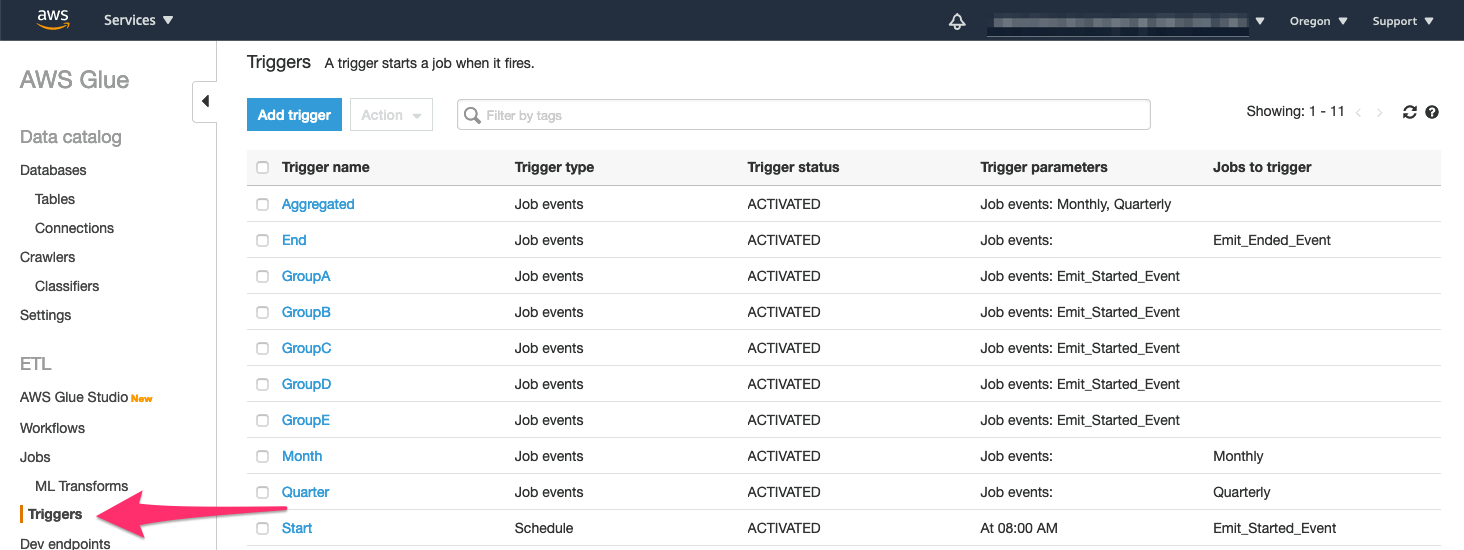Screen dimensions: 1464x550
Task: Open ML Transforms in the sidebar
Action: click(x=81, y=486)
